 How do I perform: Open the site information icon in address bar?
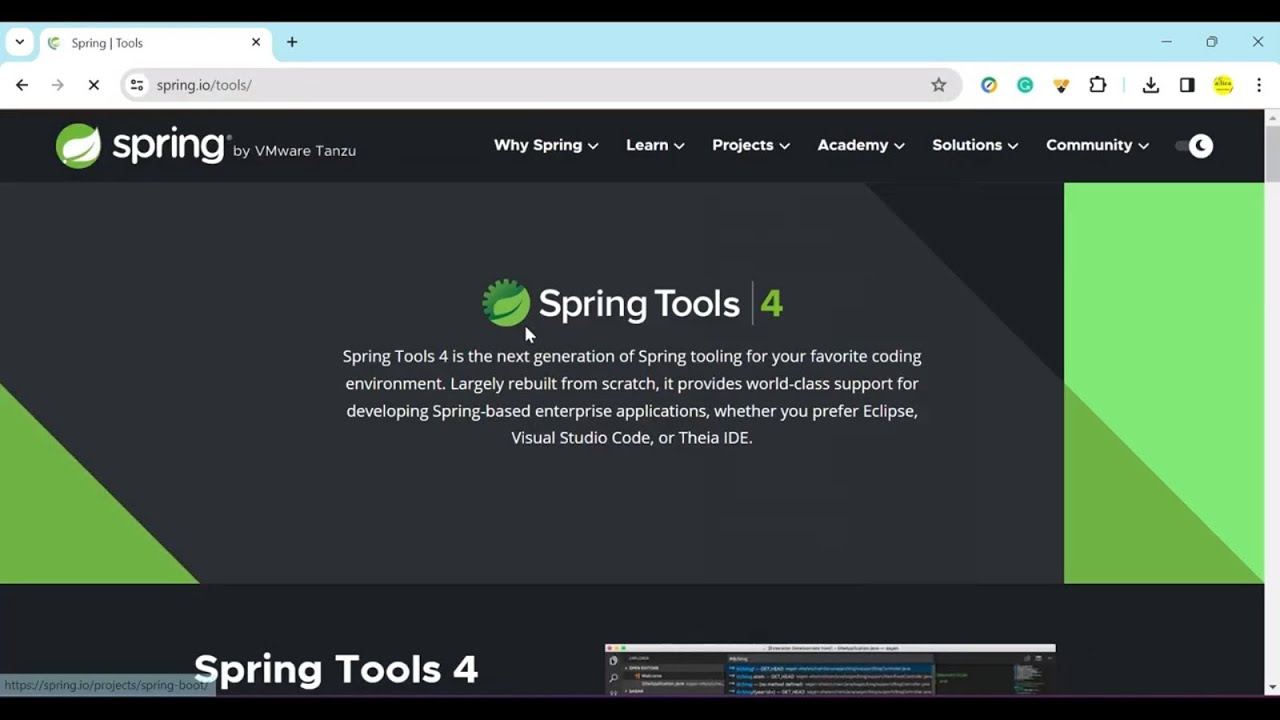point(137,85)
